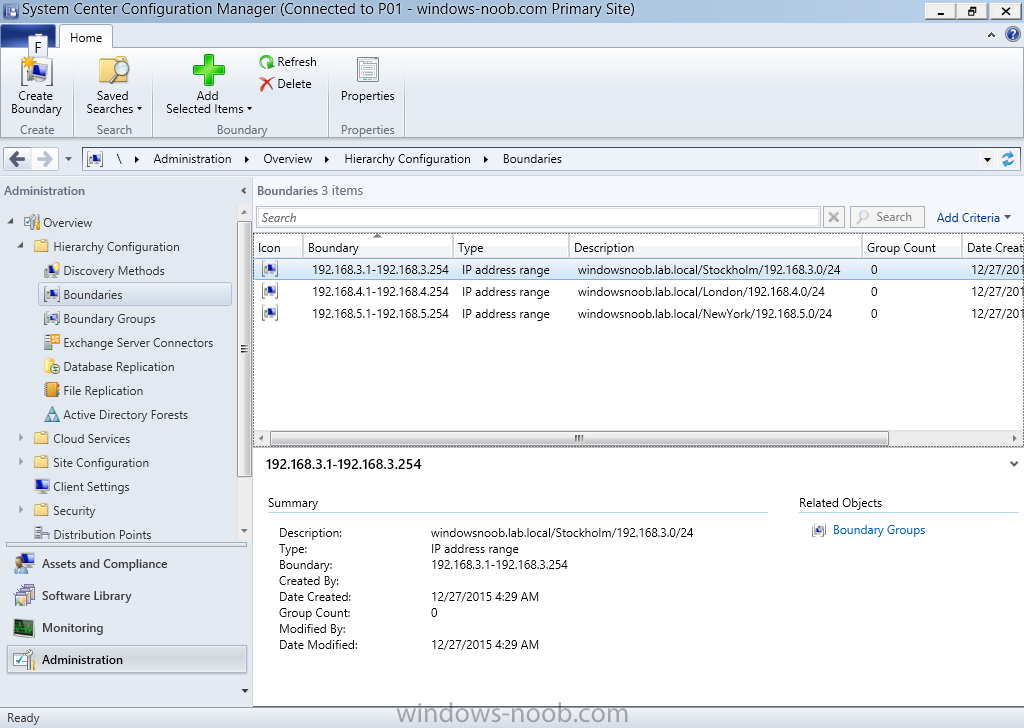Sort by the Boundary column header
This screenshot has height=728, width=1024.
click(378, 247)
